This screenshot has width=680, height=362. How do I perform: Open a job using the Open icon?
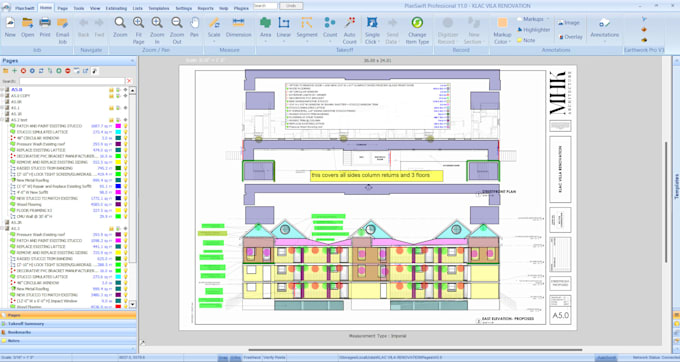(27, 27)
